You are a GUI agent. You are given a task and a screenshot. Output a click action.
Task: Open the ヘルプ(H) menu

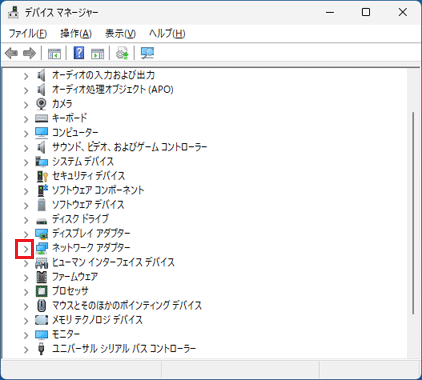coord(167,33)
